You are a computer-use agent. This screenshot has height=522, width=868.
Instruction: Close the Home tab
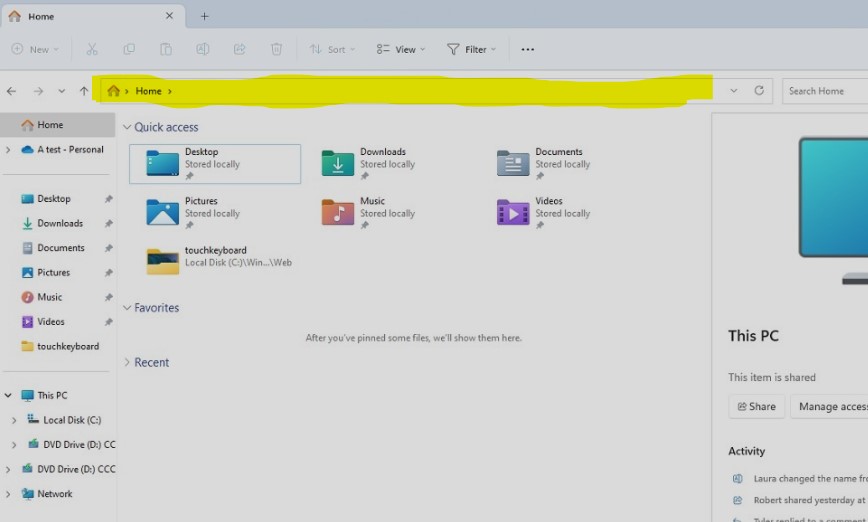click(169, 16)
